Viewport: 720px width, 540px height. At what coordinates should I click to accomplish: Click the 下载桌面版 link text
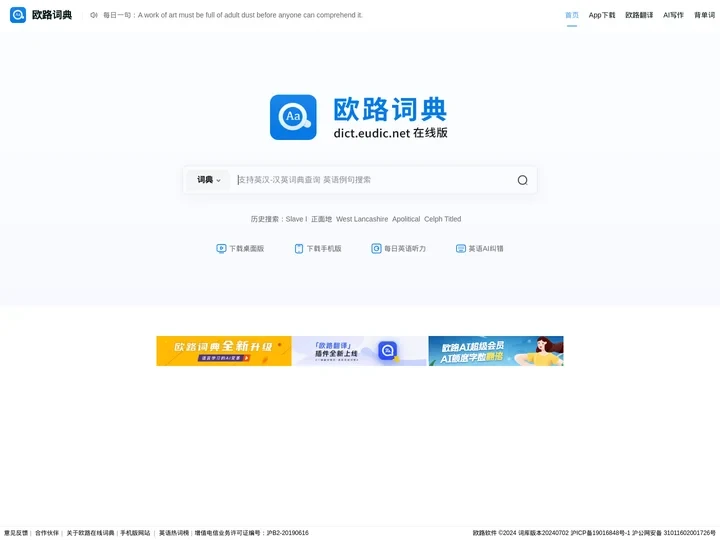tap(247, 248)
